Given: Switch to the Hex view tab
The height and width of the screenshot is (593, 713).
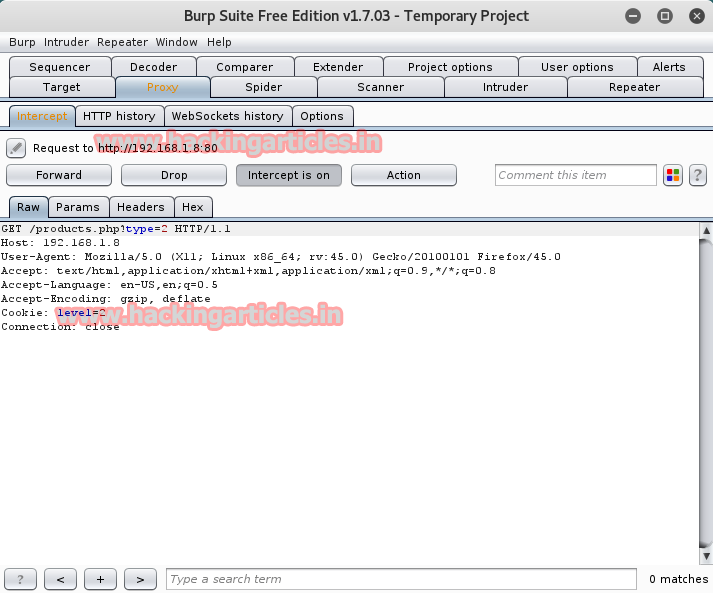Looking at the screenshot, I should 193,207.
